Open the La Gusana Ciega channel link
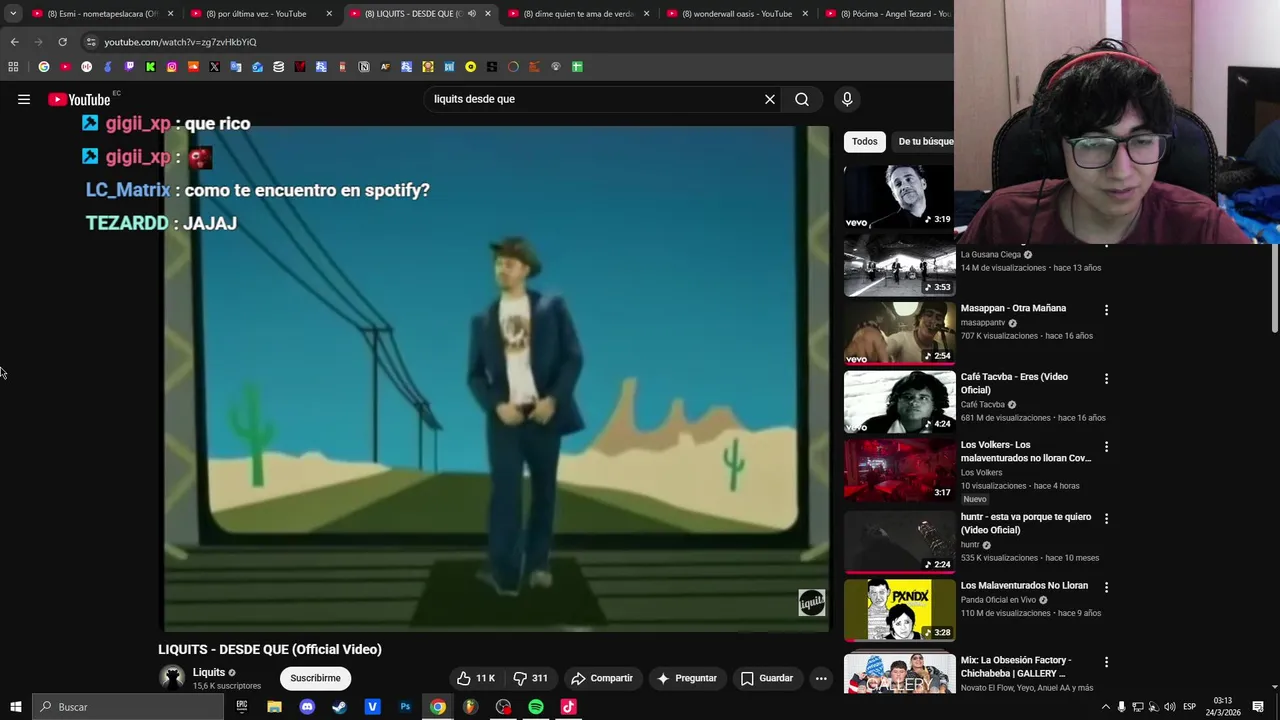Screen dimensions: 1280x720 coord(991,254)
